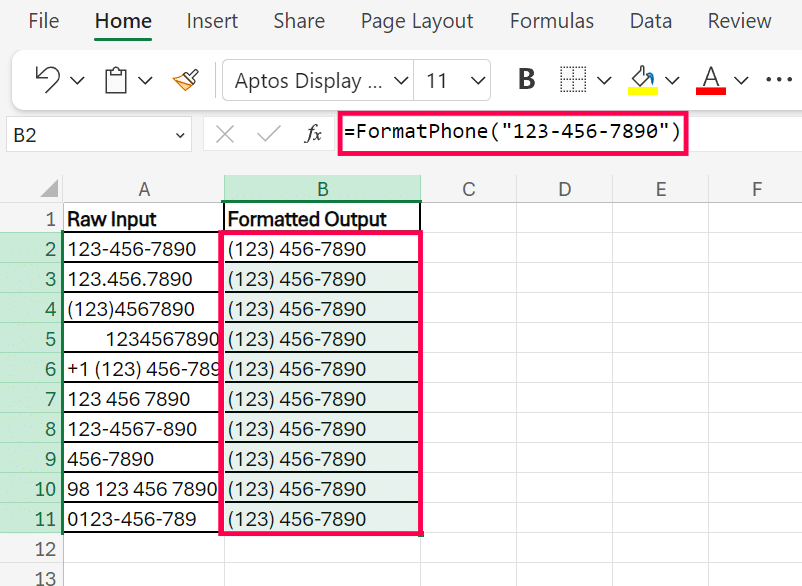Select column E header
802x586 pixels.
point(660,189)
